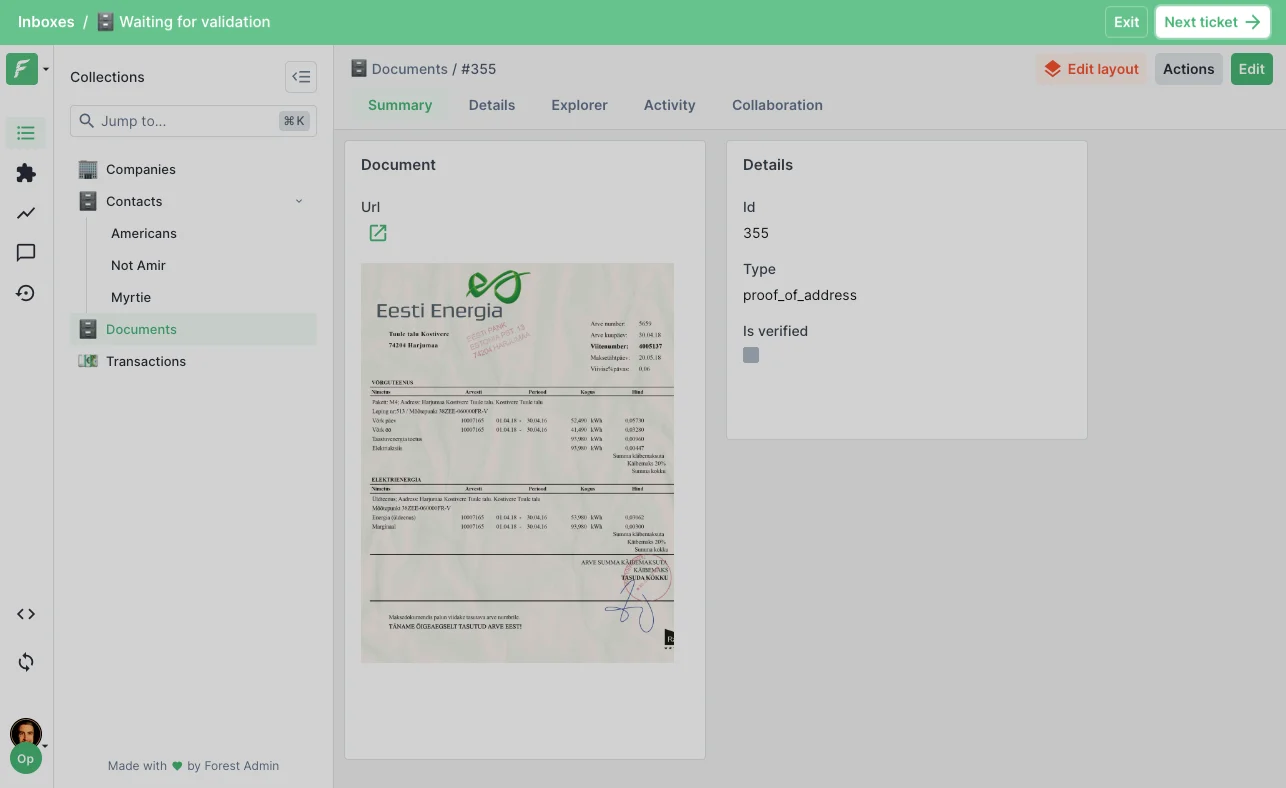Click the Forest Admin footer link
The image size is (1286, 788).
241,766
